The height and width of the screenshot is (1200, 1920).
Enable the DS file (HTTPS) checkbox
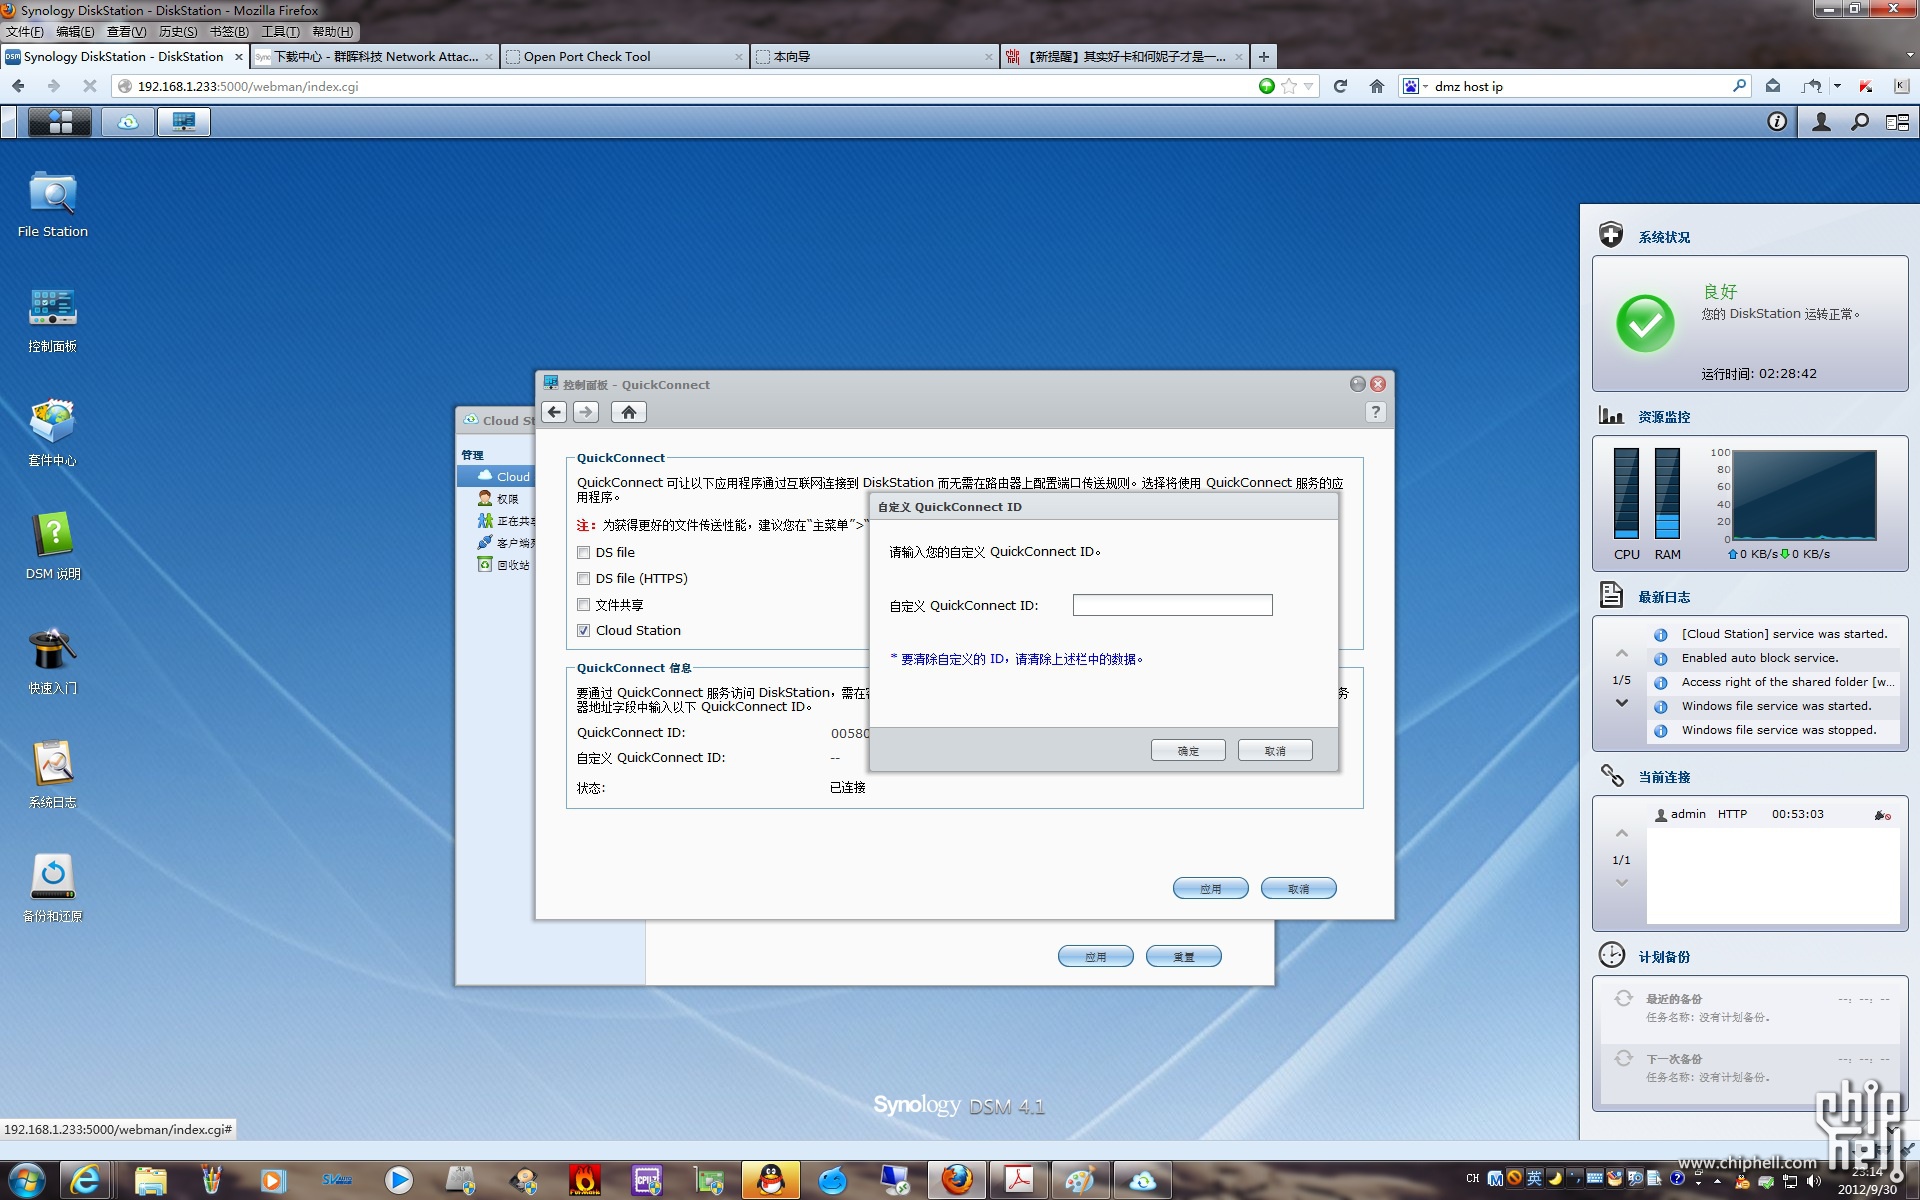(x=584, y=579)
